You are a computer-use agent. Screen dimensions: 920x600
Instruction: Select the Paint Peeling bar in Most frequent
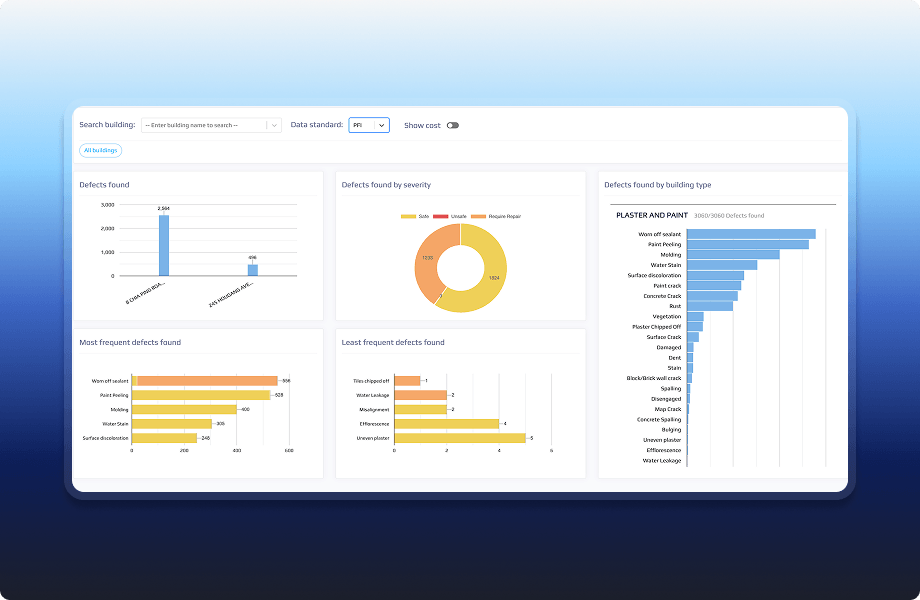(x=201, y=395)
